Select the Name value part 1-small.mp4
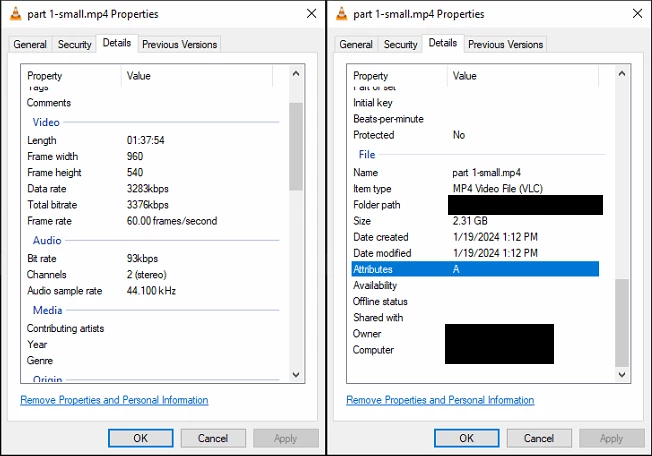The height and width of the screenshot is (456, 652). tap(487, 173)
